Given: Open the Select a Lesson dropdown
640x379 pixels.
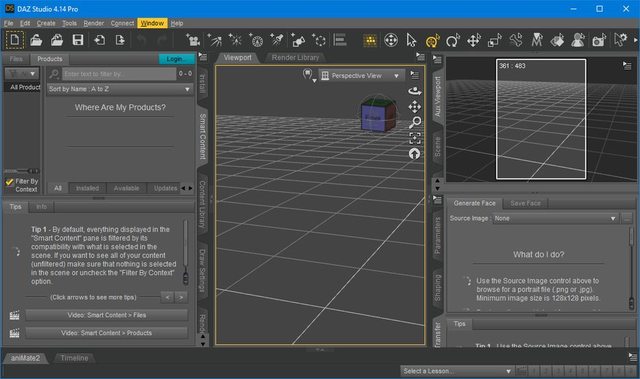Looking at the screenshot, I should point(457,371).
